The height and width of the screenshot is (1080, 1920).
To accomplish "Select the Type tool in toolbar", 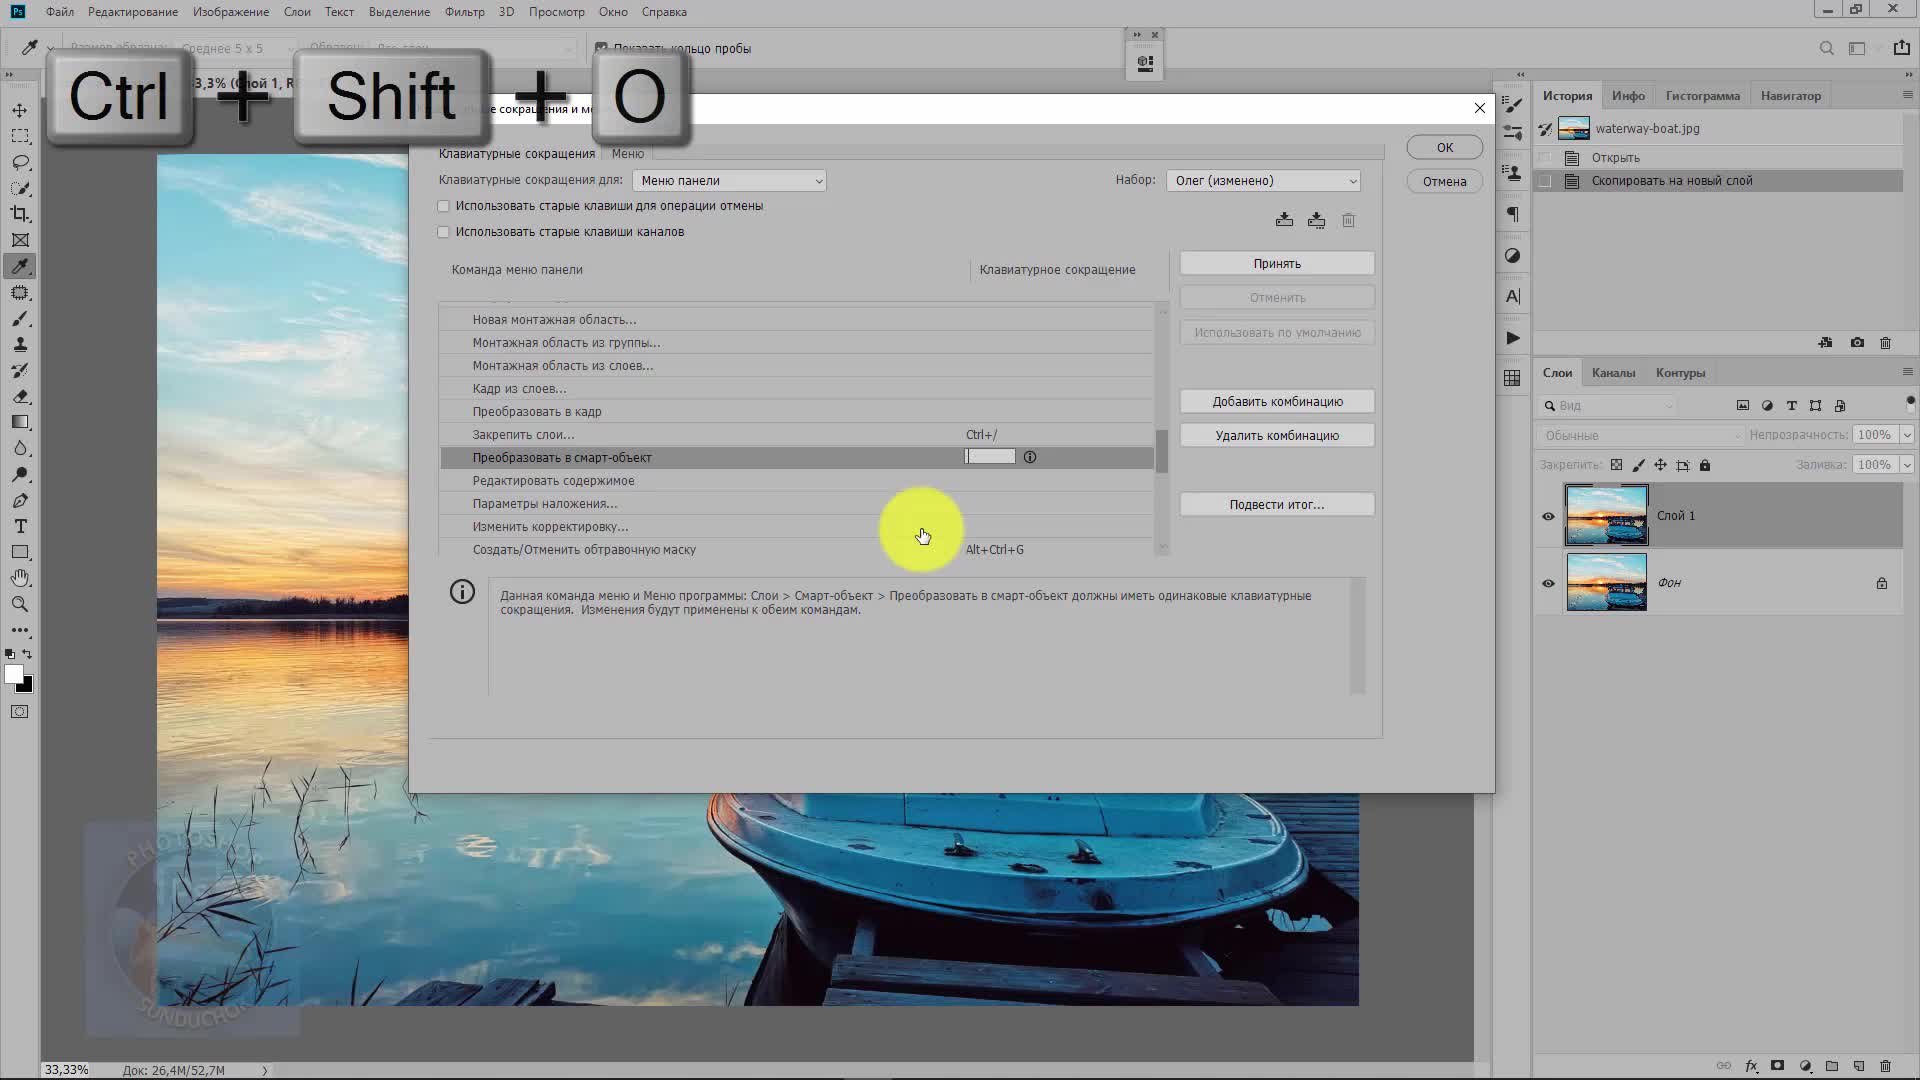I will click(x=20, y=526).
